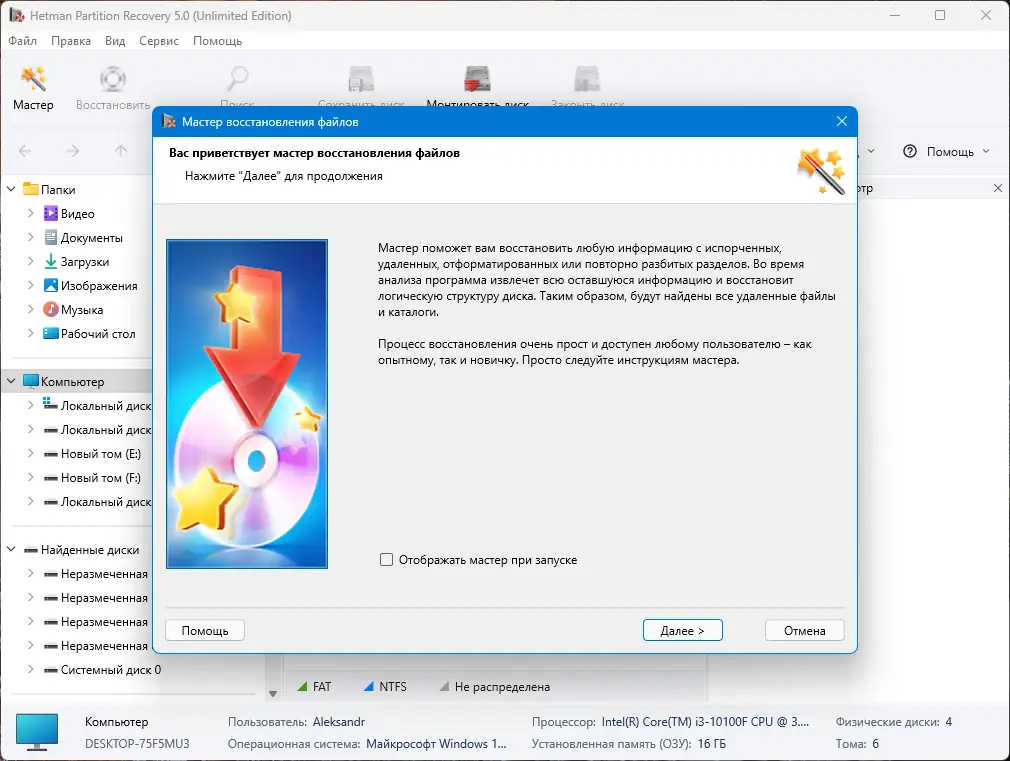Screen dimensions: 1010x761
Task: Click the NTFS legend entry
Action: (385, 687)
